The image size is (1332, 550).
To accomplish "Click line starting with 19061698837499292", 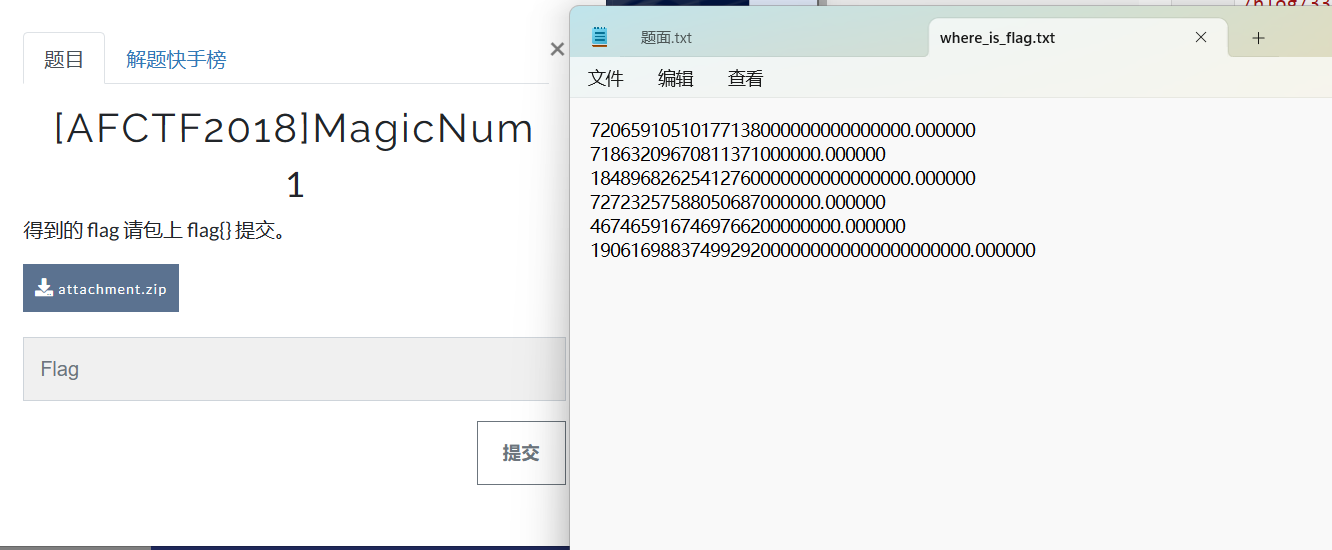I will (813, 251).
